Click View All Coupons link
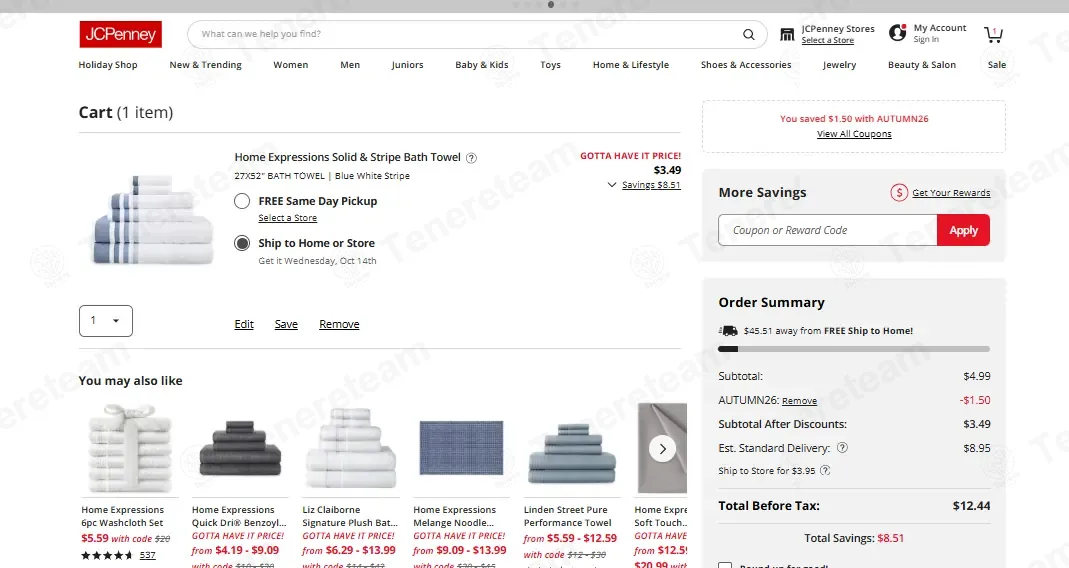Image resolution: width=1069 pixels, height=568 pixels. 854,134
